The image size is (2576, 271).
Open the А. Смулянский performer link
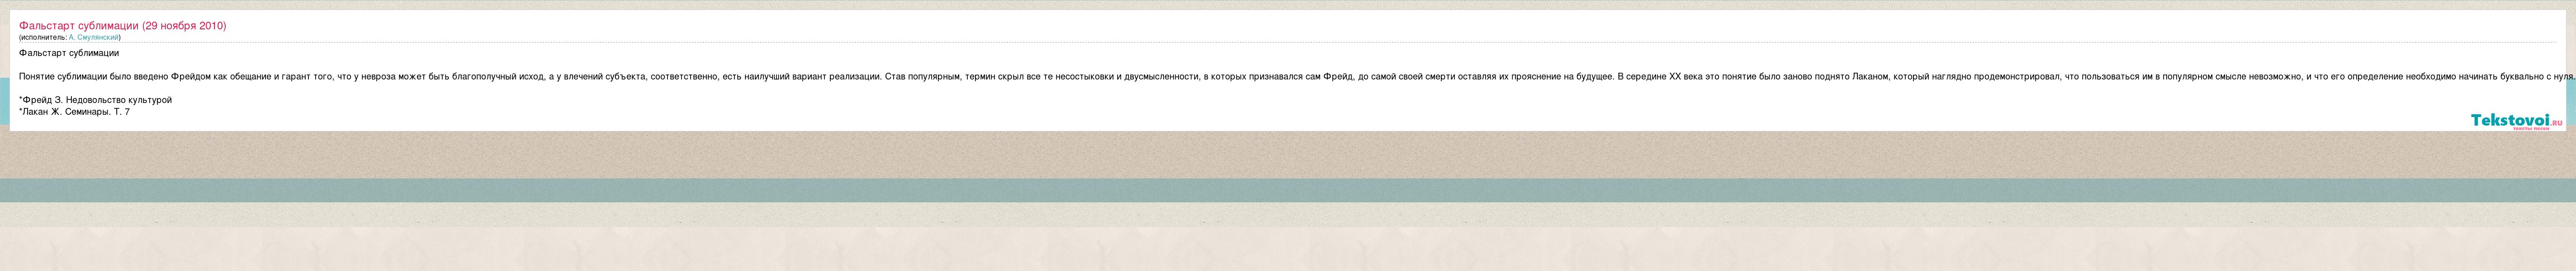pyautogui.click(x=94, y=37)
